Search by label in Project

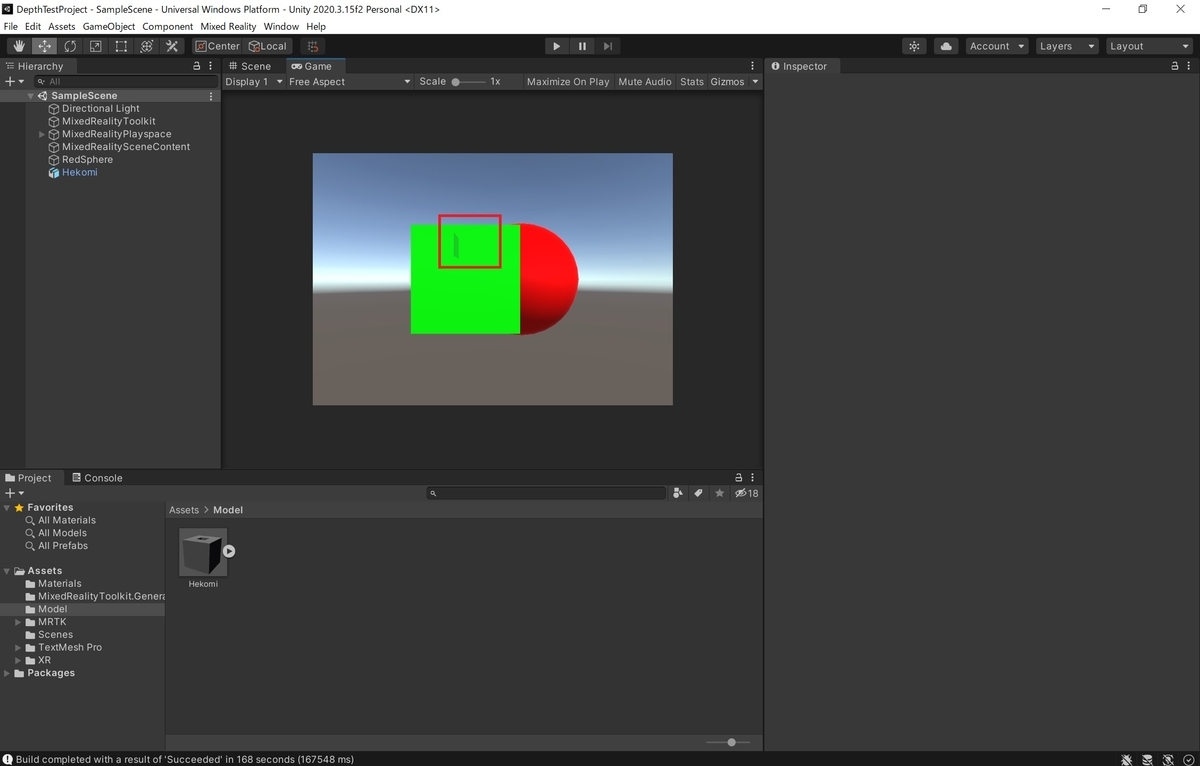[x=699, y=493]
